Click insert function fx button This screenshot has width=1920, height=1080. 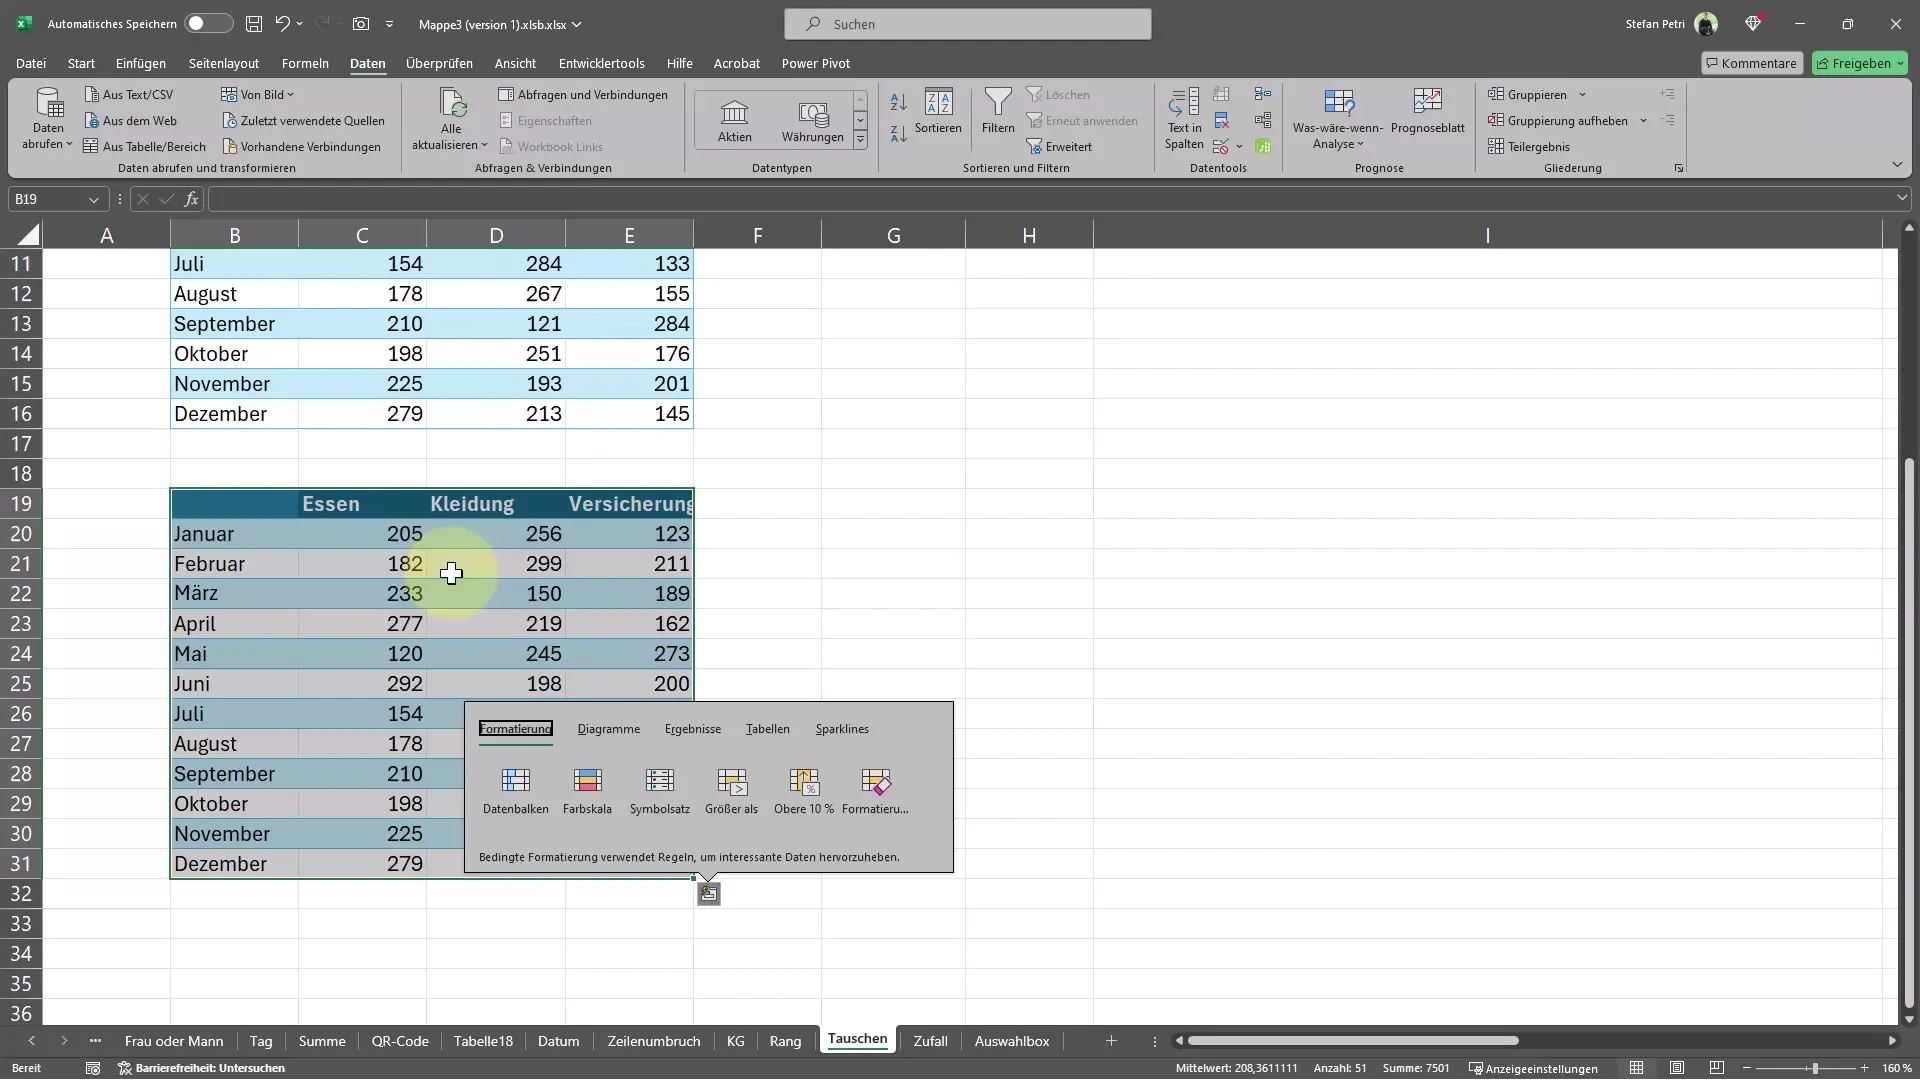[x=192, y=199]
